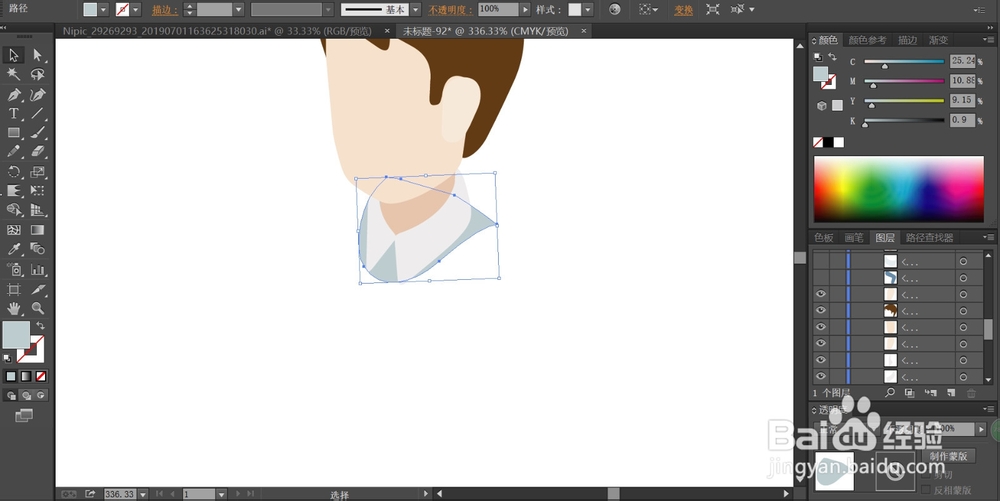Enable the 反相蒙版 checkbox
Image resolution: width=1000 pixels, height=501 pixels.
[x=926, y=490]
